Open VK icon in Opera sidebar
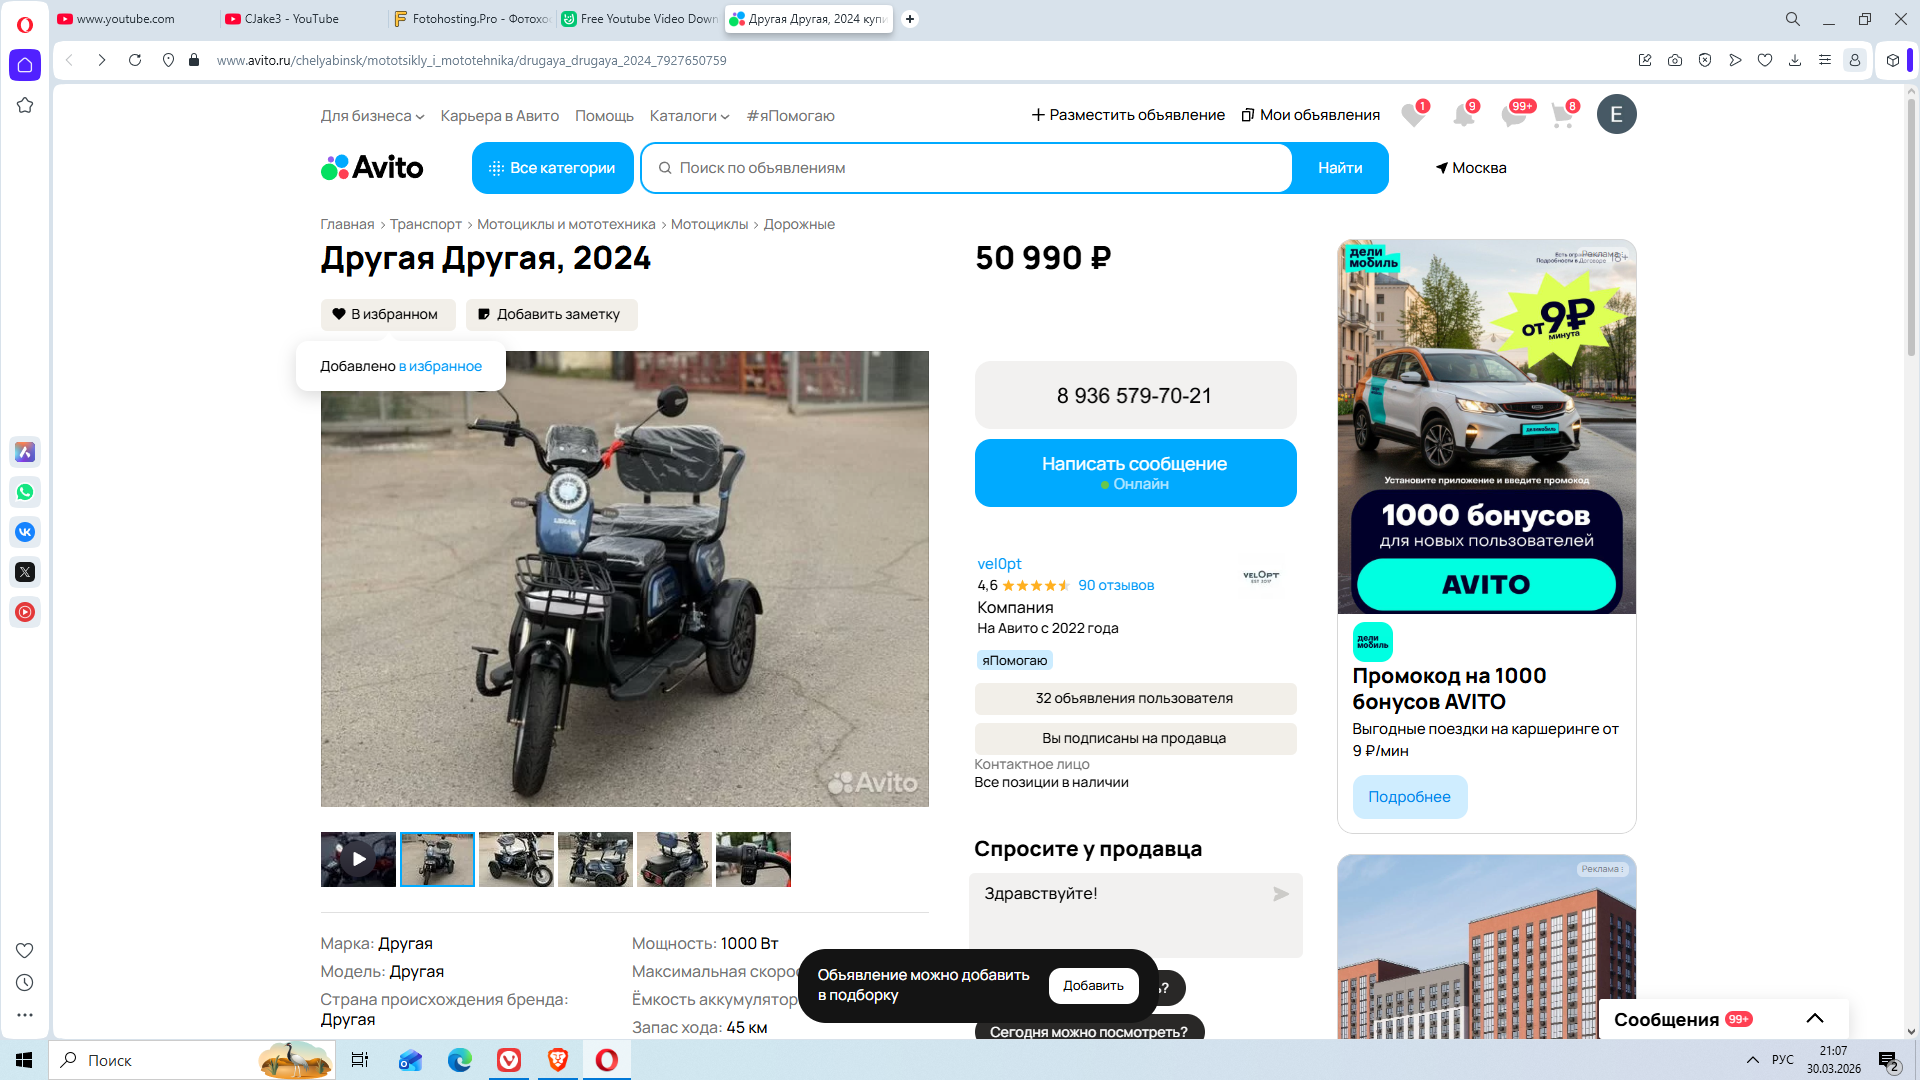Screen dimensions: 1920x1080 click(x=25, y=532)
